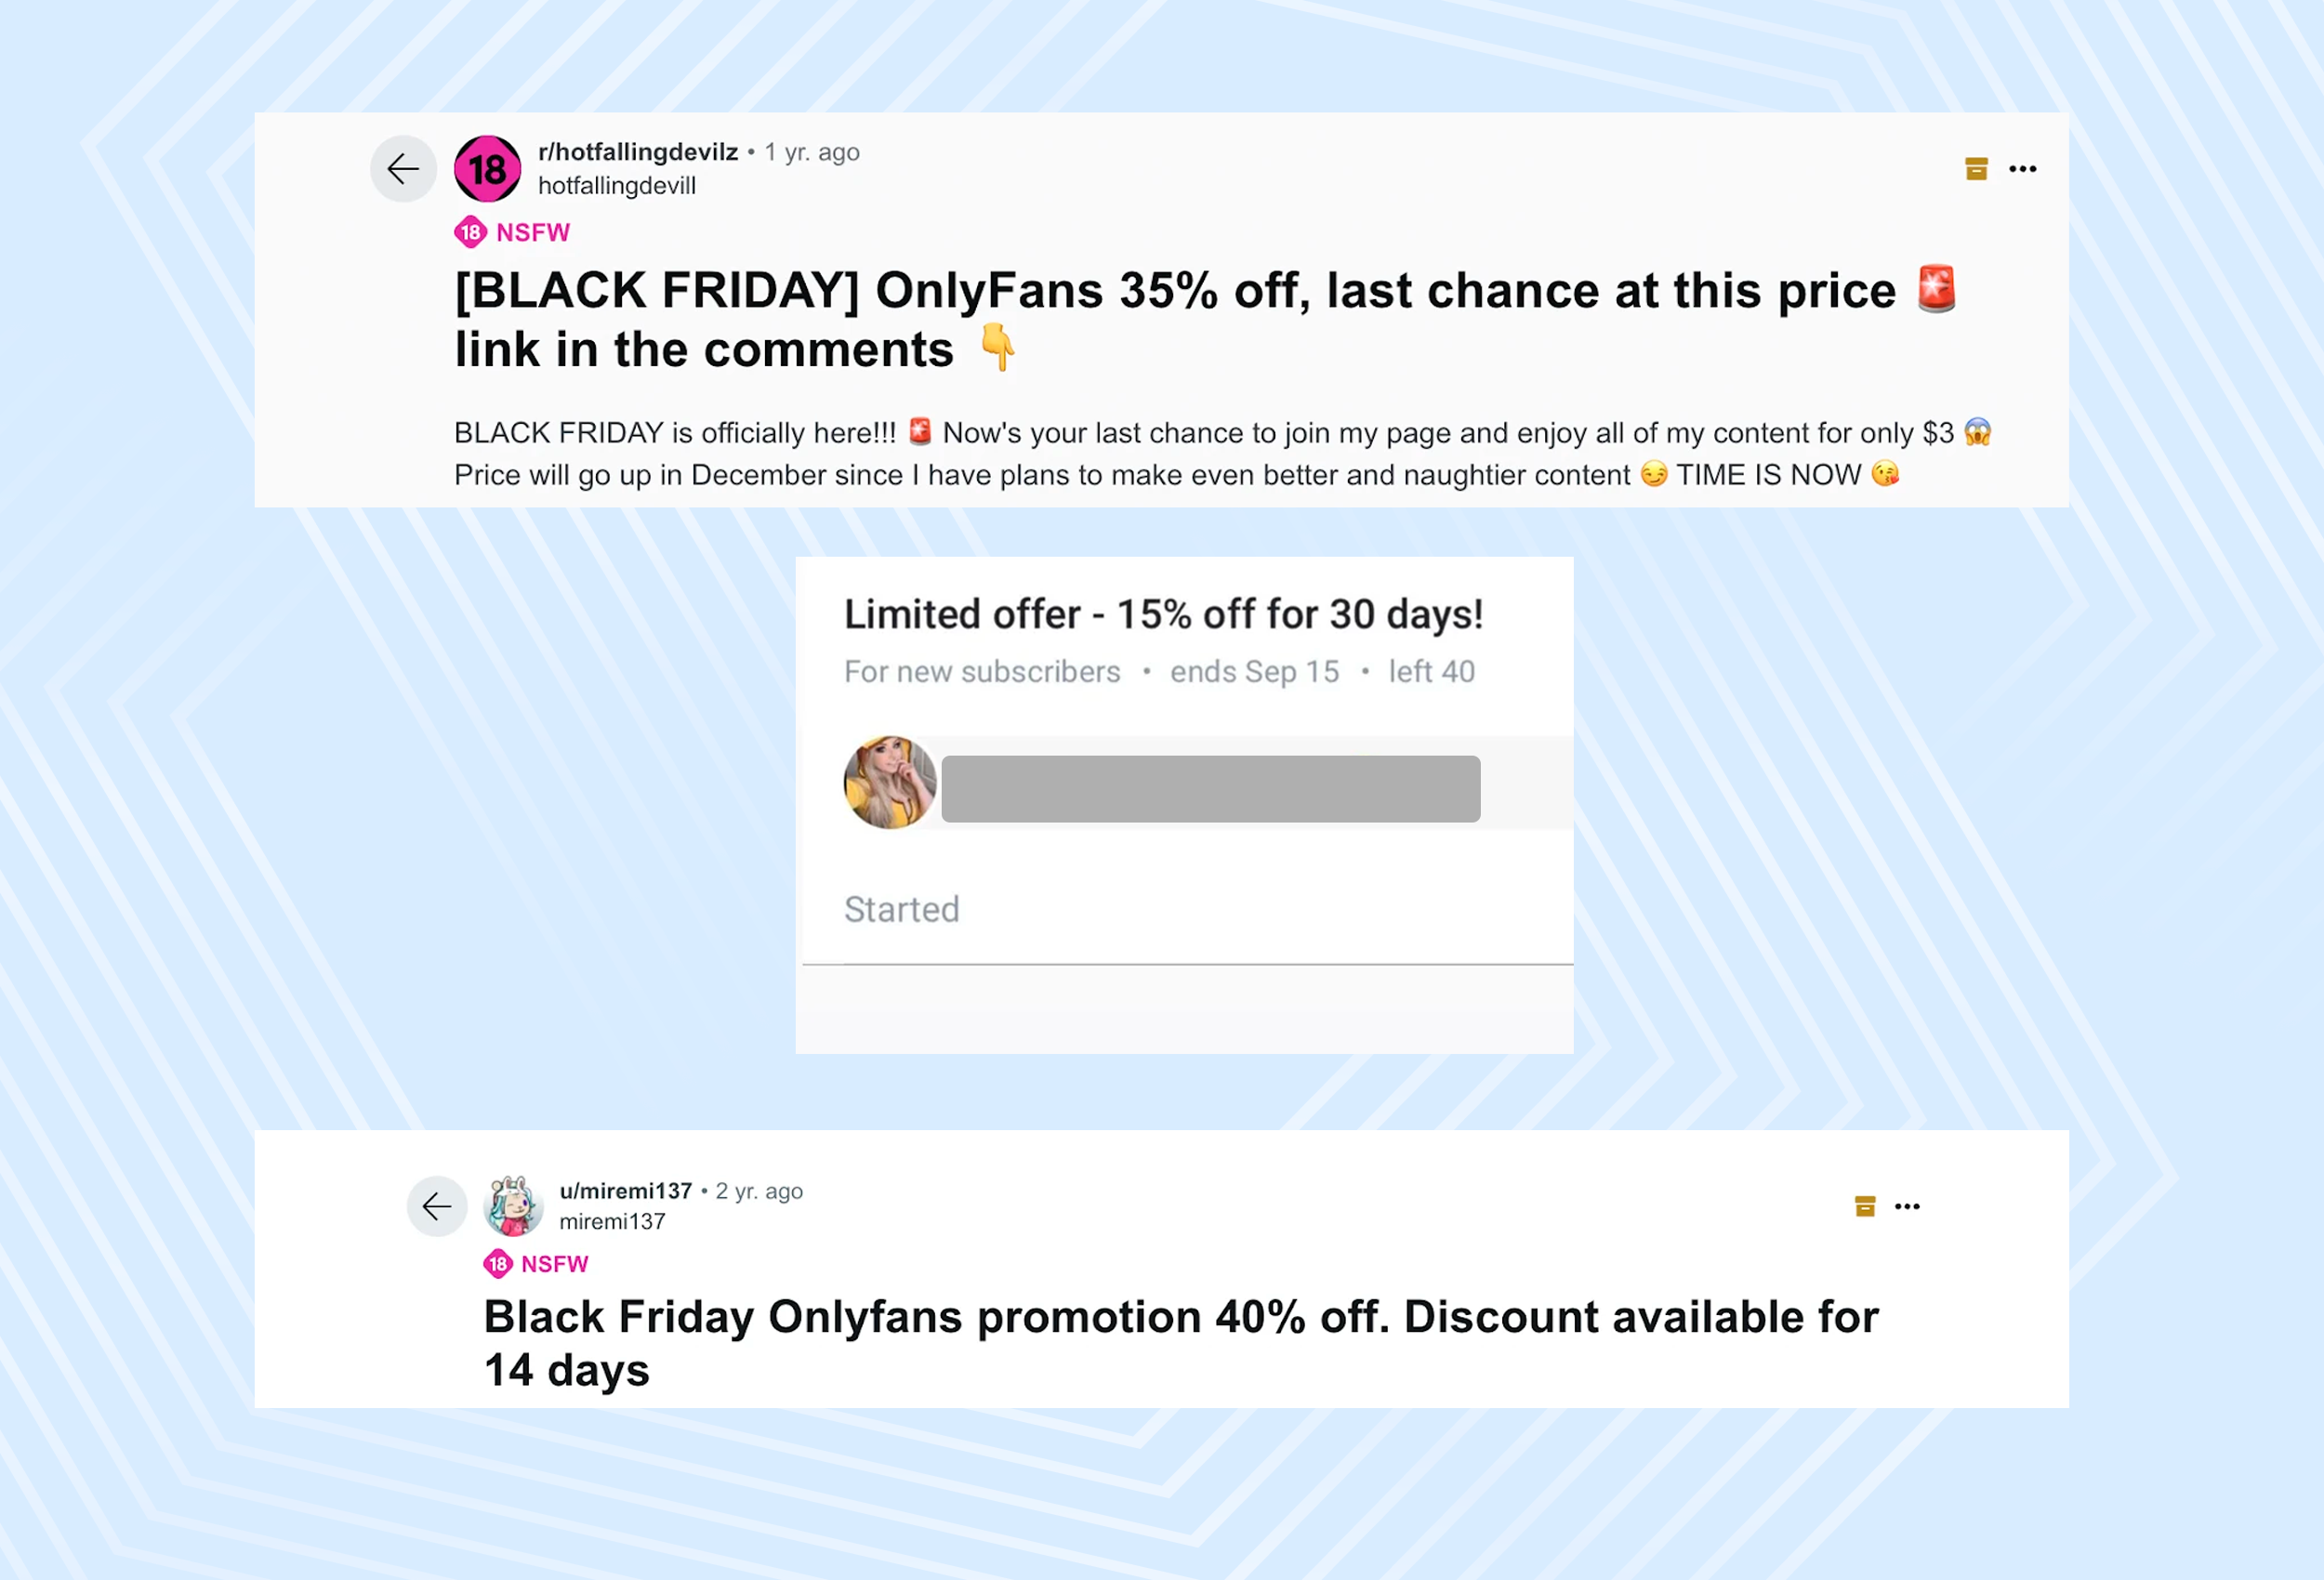Open the three-dot menu on the miremi137 post
The height and width of the screenshot is (1580, 2324).
[x=1908, y=1206]
